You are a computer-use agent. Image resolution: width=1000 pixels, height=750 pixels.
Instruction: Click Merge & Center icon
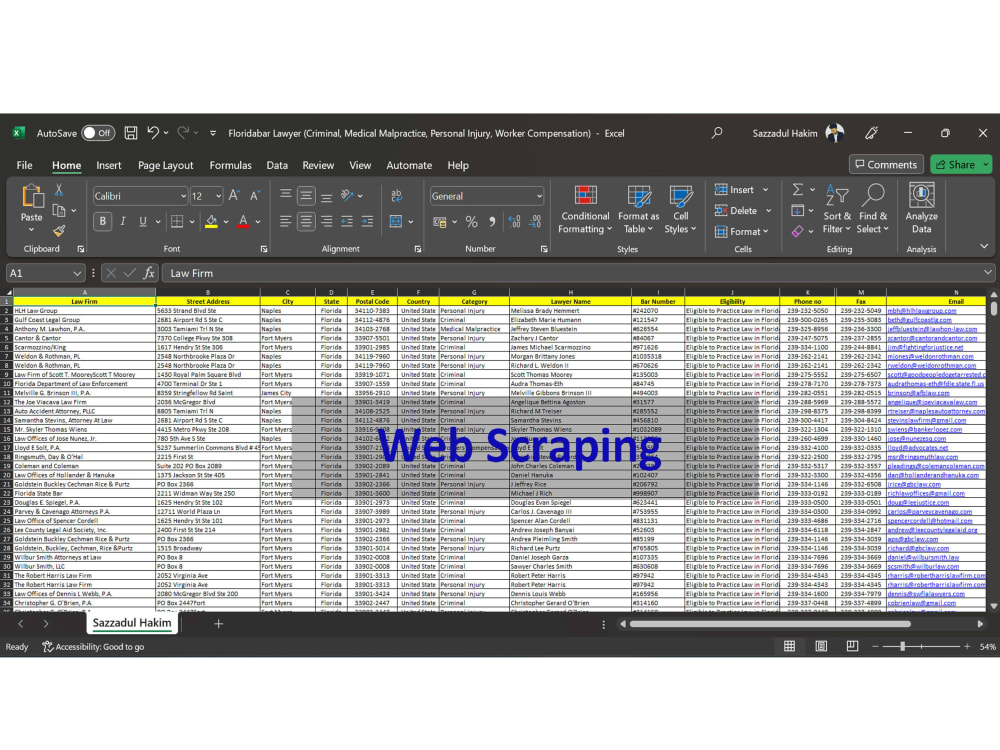(x=396, y=221)
